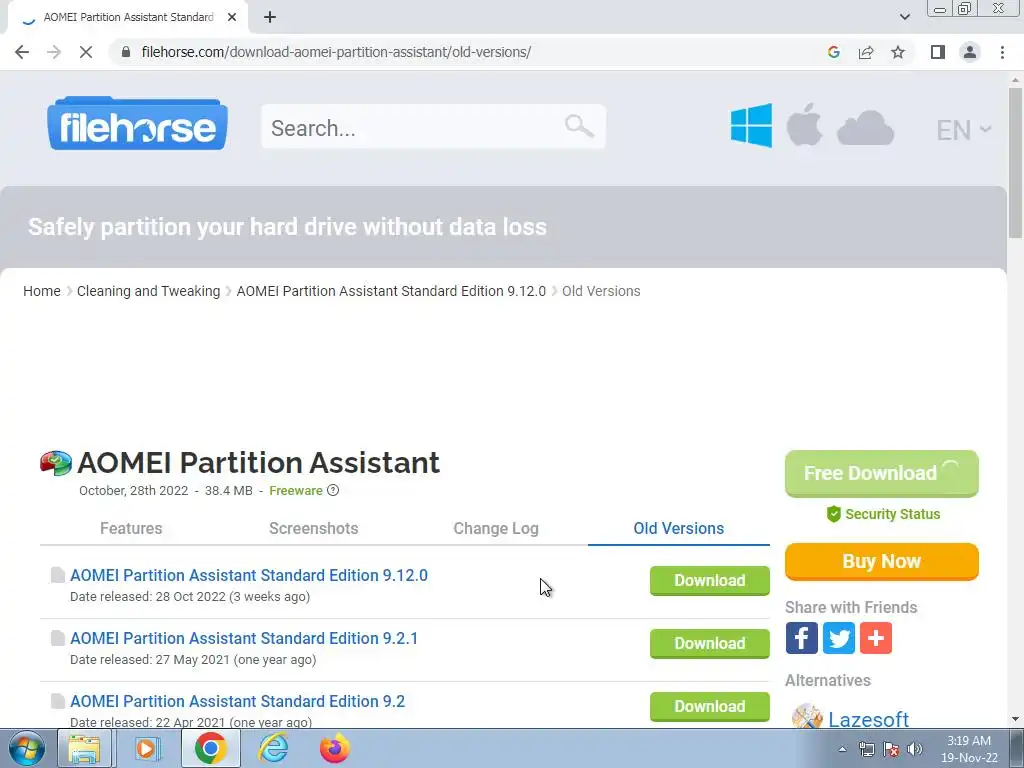Viewport: 1024px width, 768px height.
Task: Click the address bar URL
Action: point(336,52)
